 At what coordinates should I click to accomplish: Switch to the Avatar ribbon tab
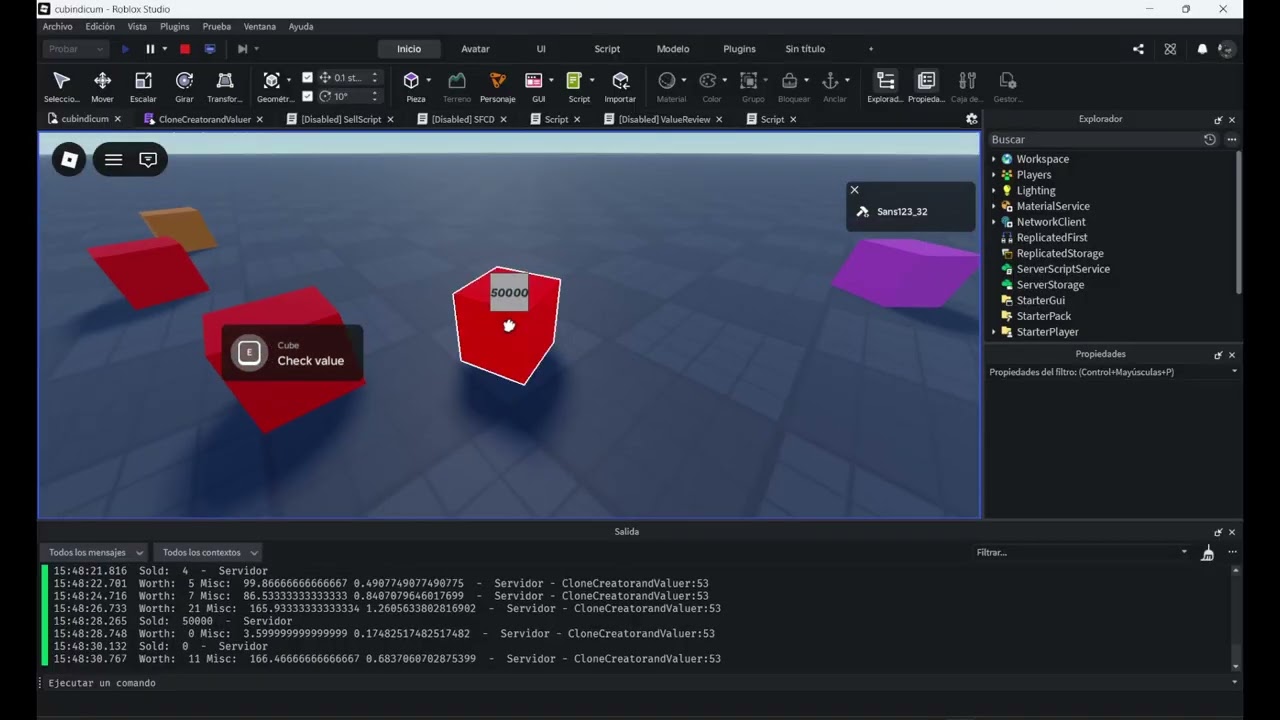(x=475, y=49)
